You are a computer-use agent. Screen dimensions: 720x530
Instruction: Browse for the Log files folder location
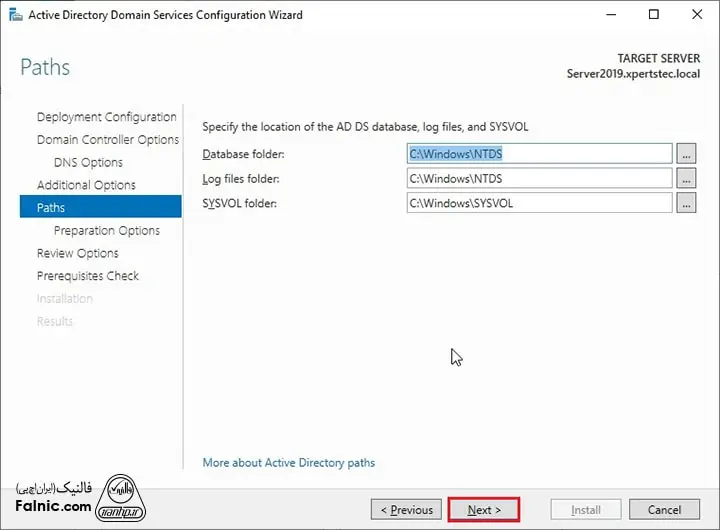pos(686,179)
